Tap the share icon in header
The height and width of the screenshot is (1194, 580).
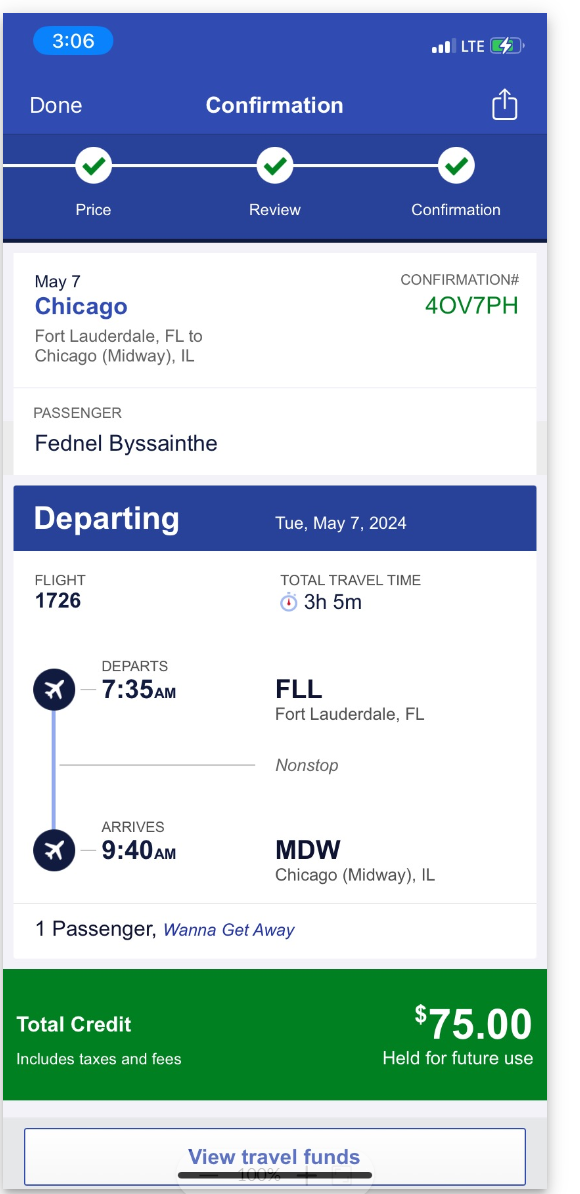504,104
